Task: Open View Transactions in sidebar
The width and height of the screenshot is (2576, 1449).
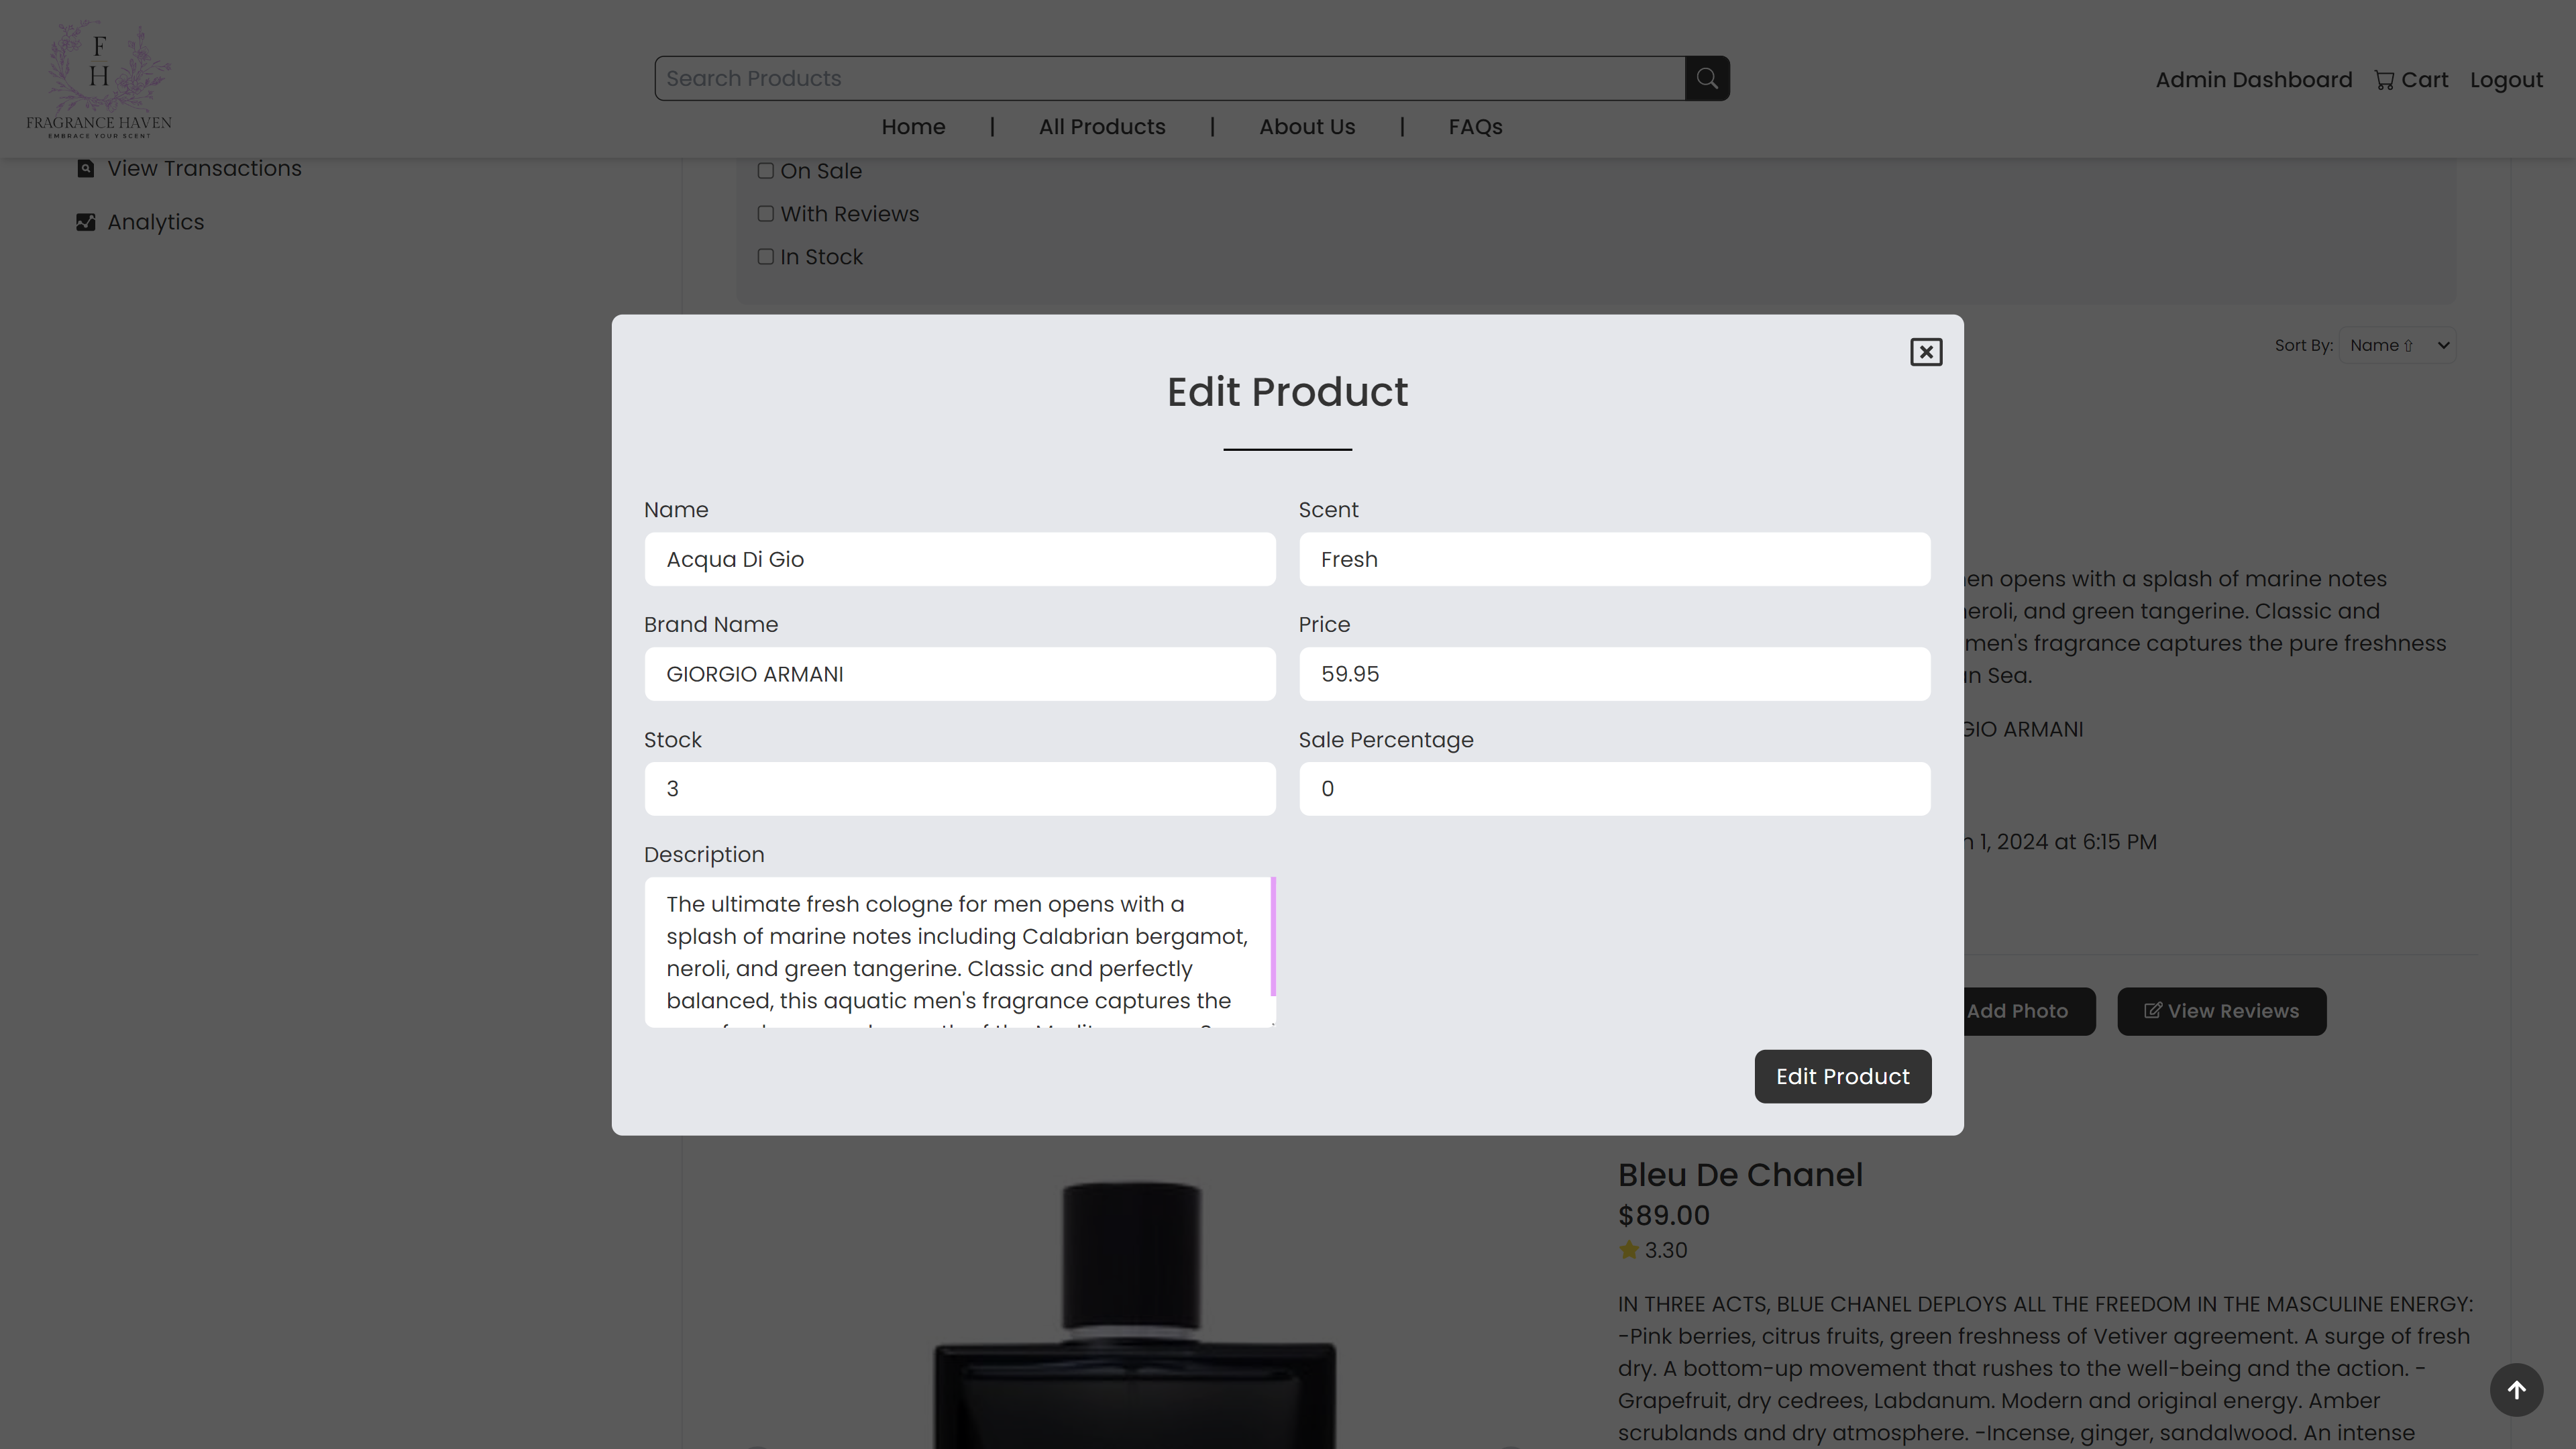Action: point(204,168)
